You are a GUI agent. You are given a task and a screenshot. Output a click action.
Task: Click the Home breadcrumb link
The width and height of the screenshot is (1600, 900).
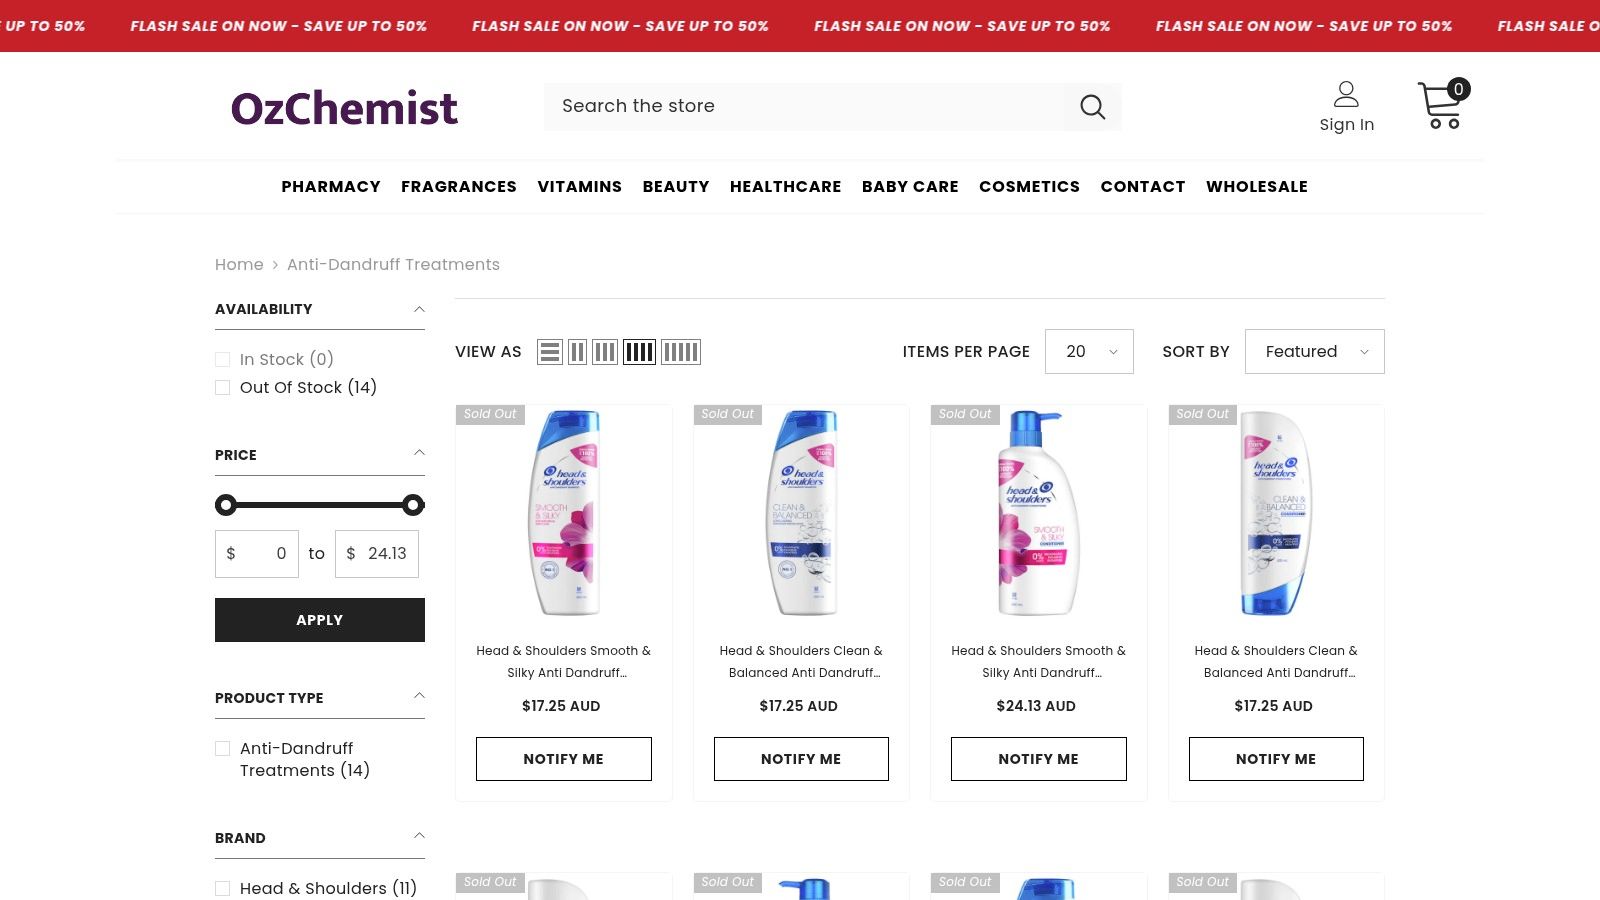[x=239, y=265]
